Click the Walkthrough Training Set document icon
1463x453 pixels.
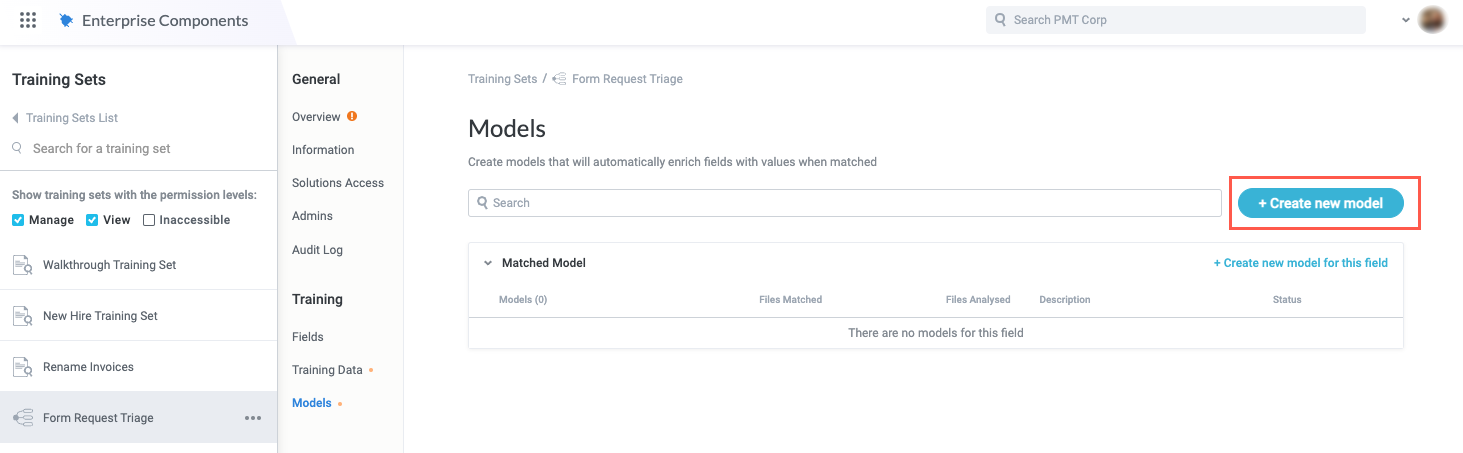click(22, 265)
